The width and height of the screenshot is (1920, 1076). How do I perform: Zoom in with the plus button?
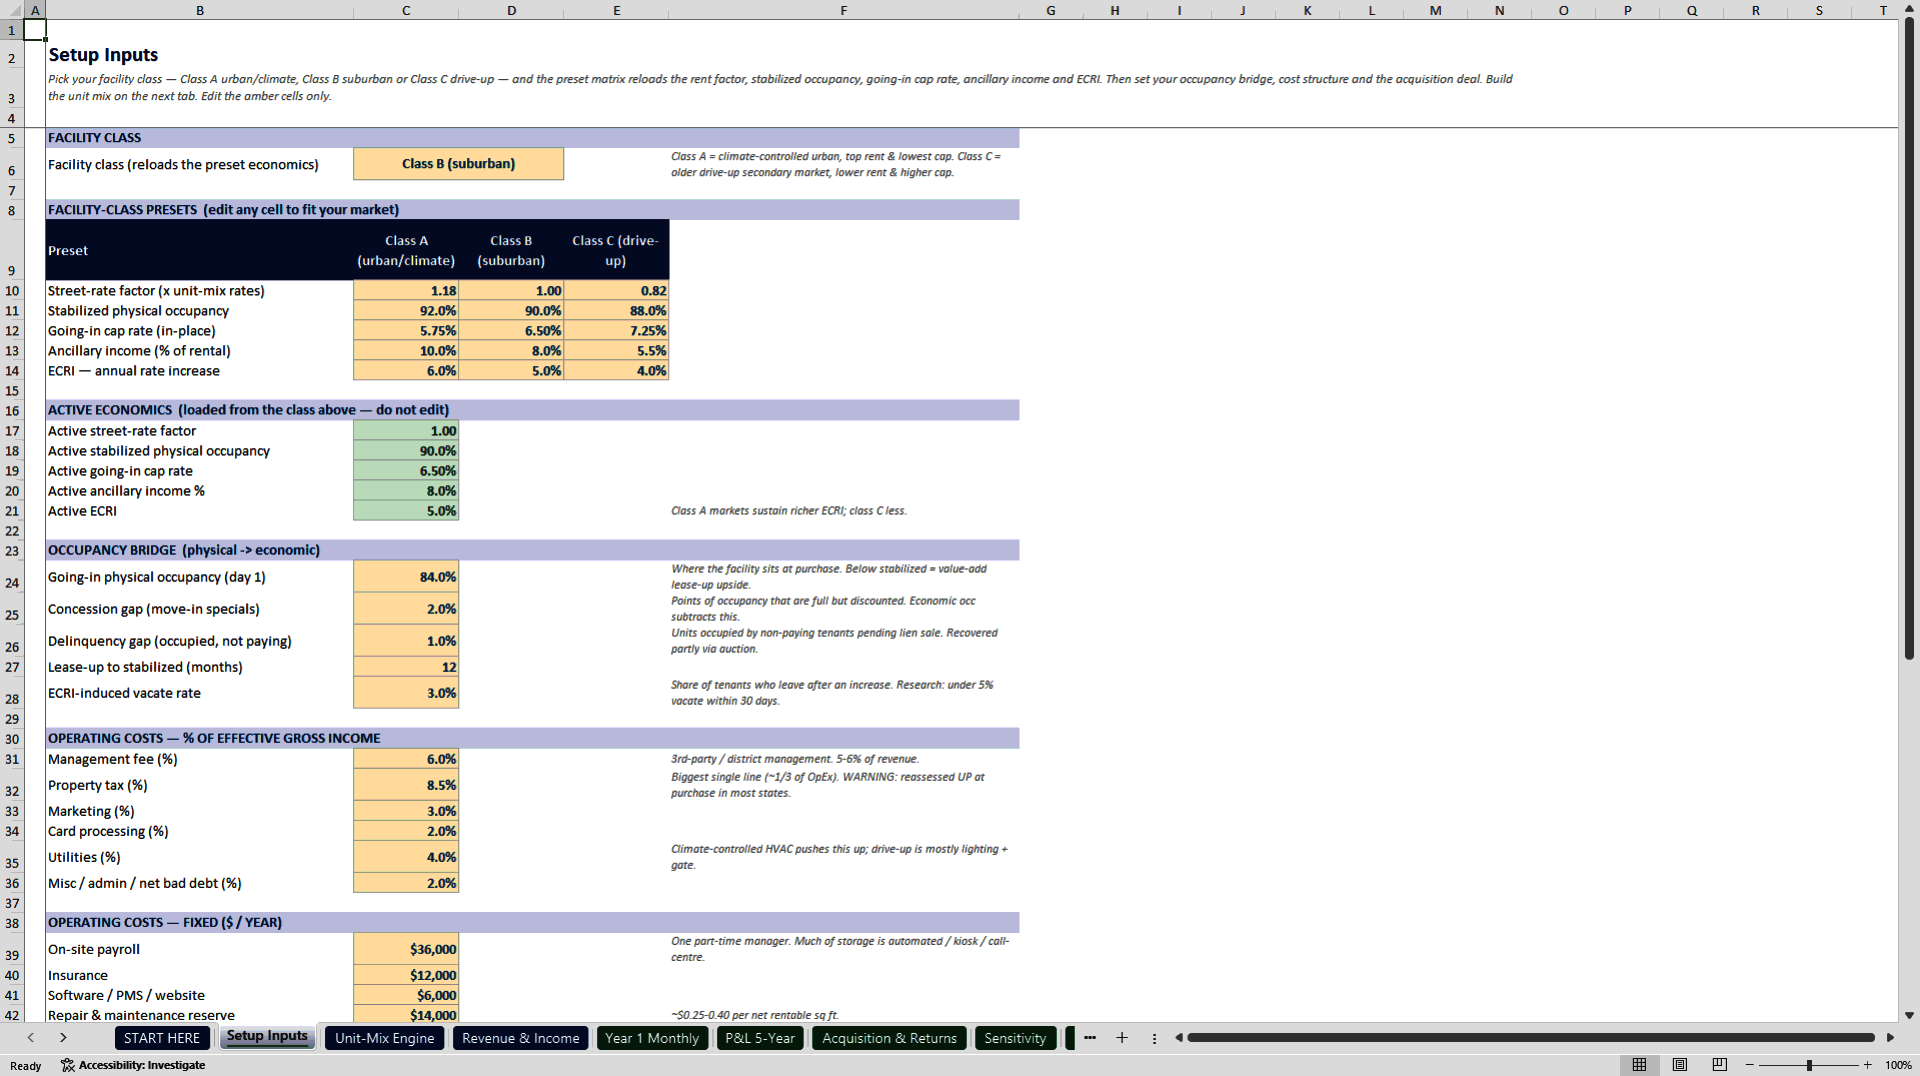tap(1867, 1065)
